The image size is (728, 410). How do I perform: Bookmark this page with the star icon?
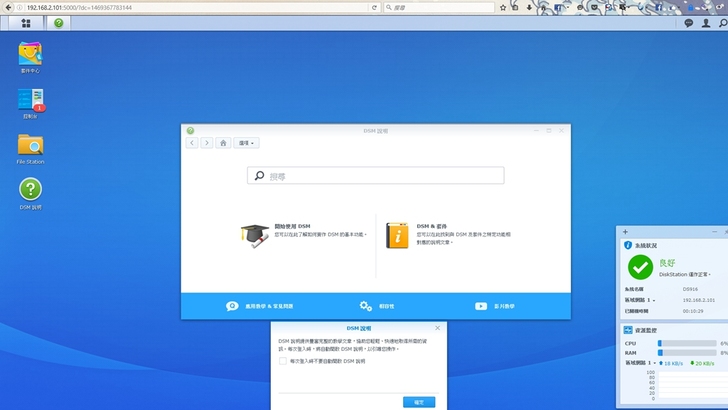(503, 7)
